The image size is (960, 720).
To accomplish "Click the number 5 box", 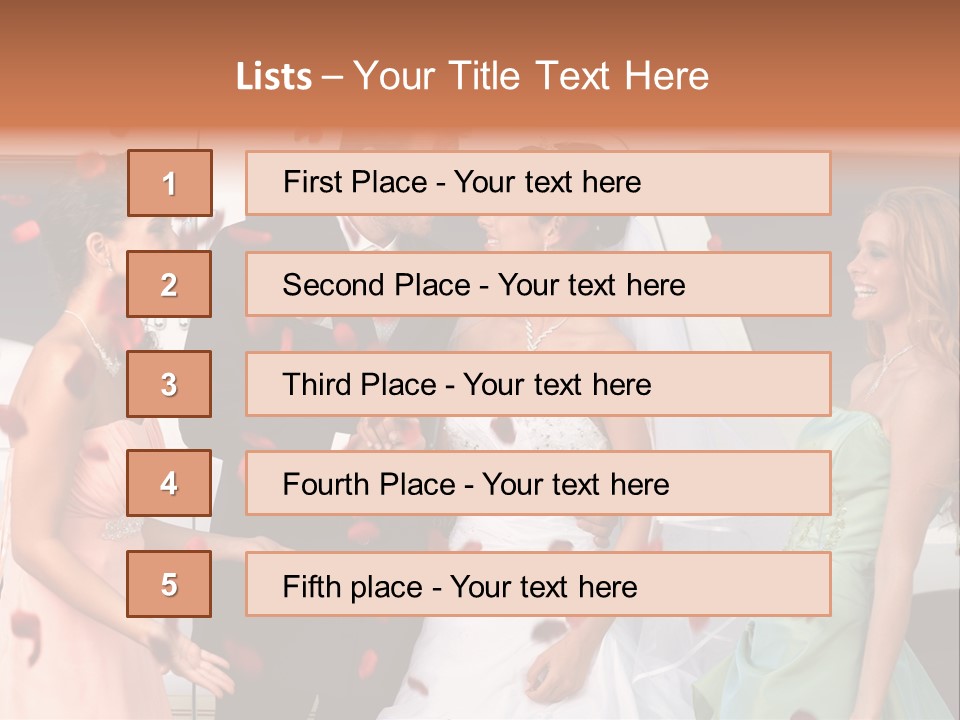I will [169, 584].
